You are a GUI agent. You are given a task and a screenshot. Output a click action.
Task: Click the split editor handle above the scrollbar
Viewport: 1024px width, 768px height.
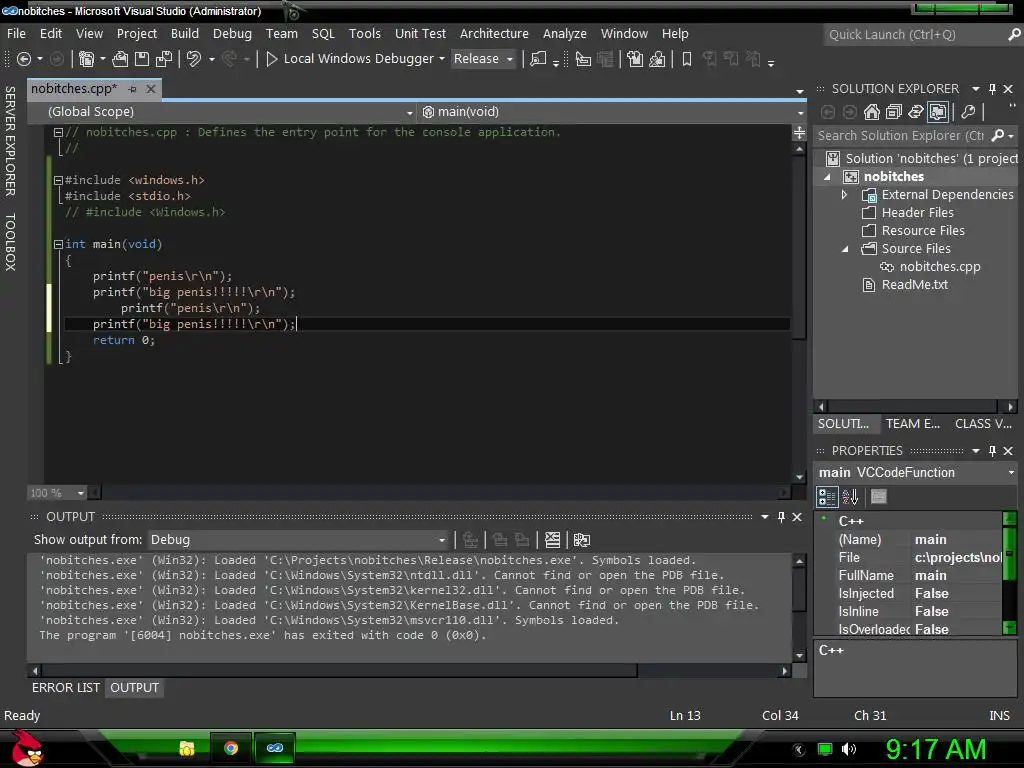(x=799, y=133)
